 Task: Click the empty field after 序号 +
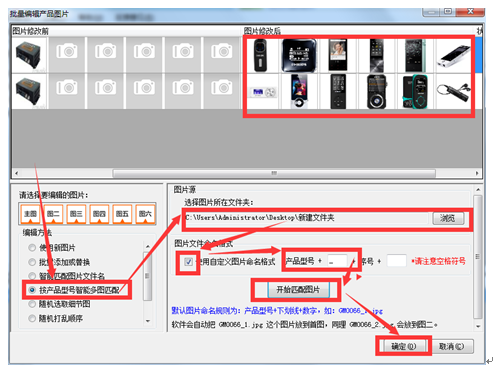pos(397,261)
